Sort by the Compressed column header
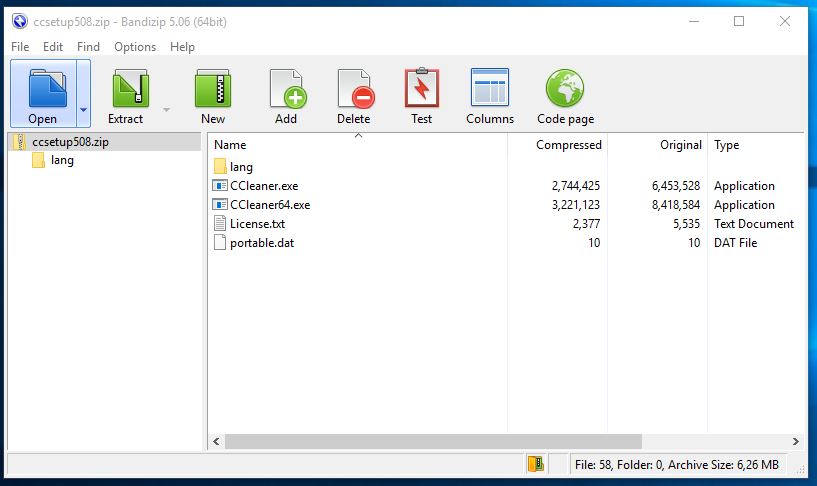This screenshot has height=486, width=817. (558, 145)
